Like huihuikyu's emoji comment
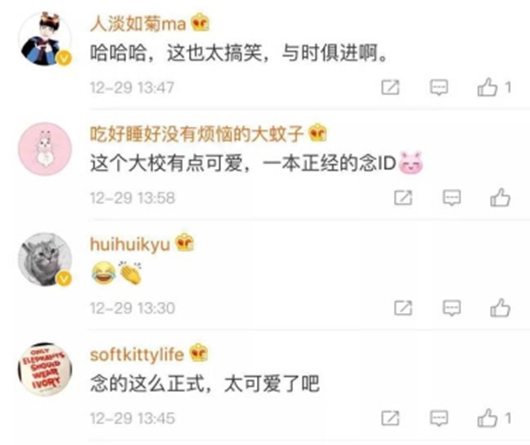This screenshot has width=530, height=445. pyautogui.click(x=500, y=308)
